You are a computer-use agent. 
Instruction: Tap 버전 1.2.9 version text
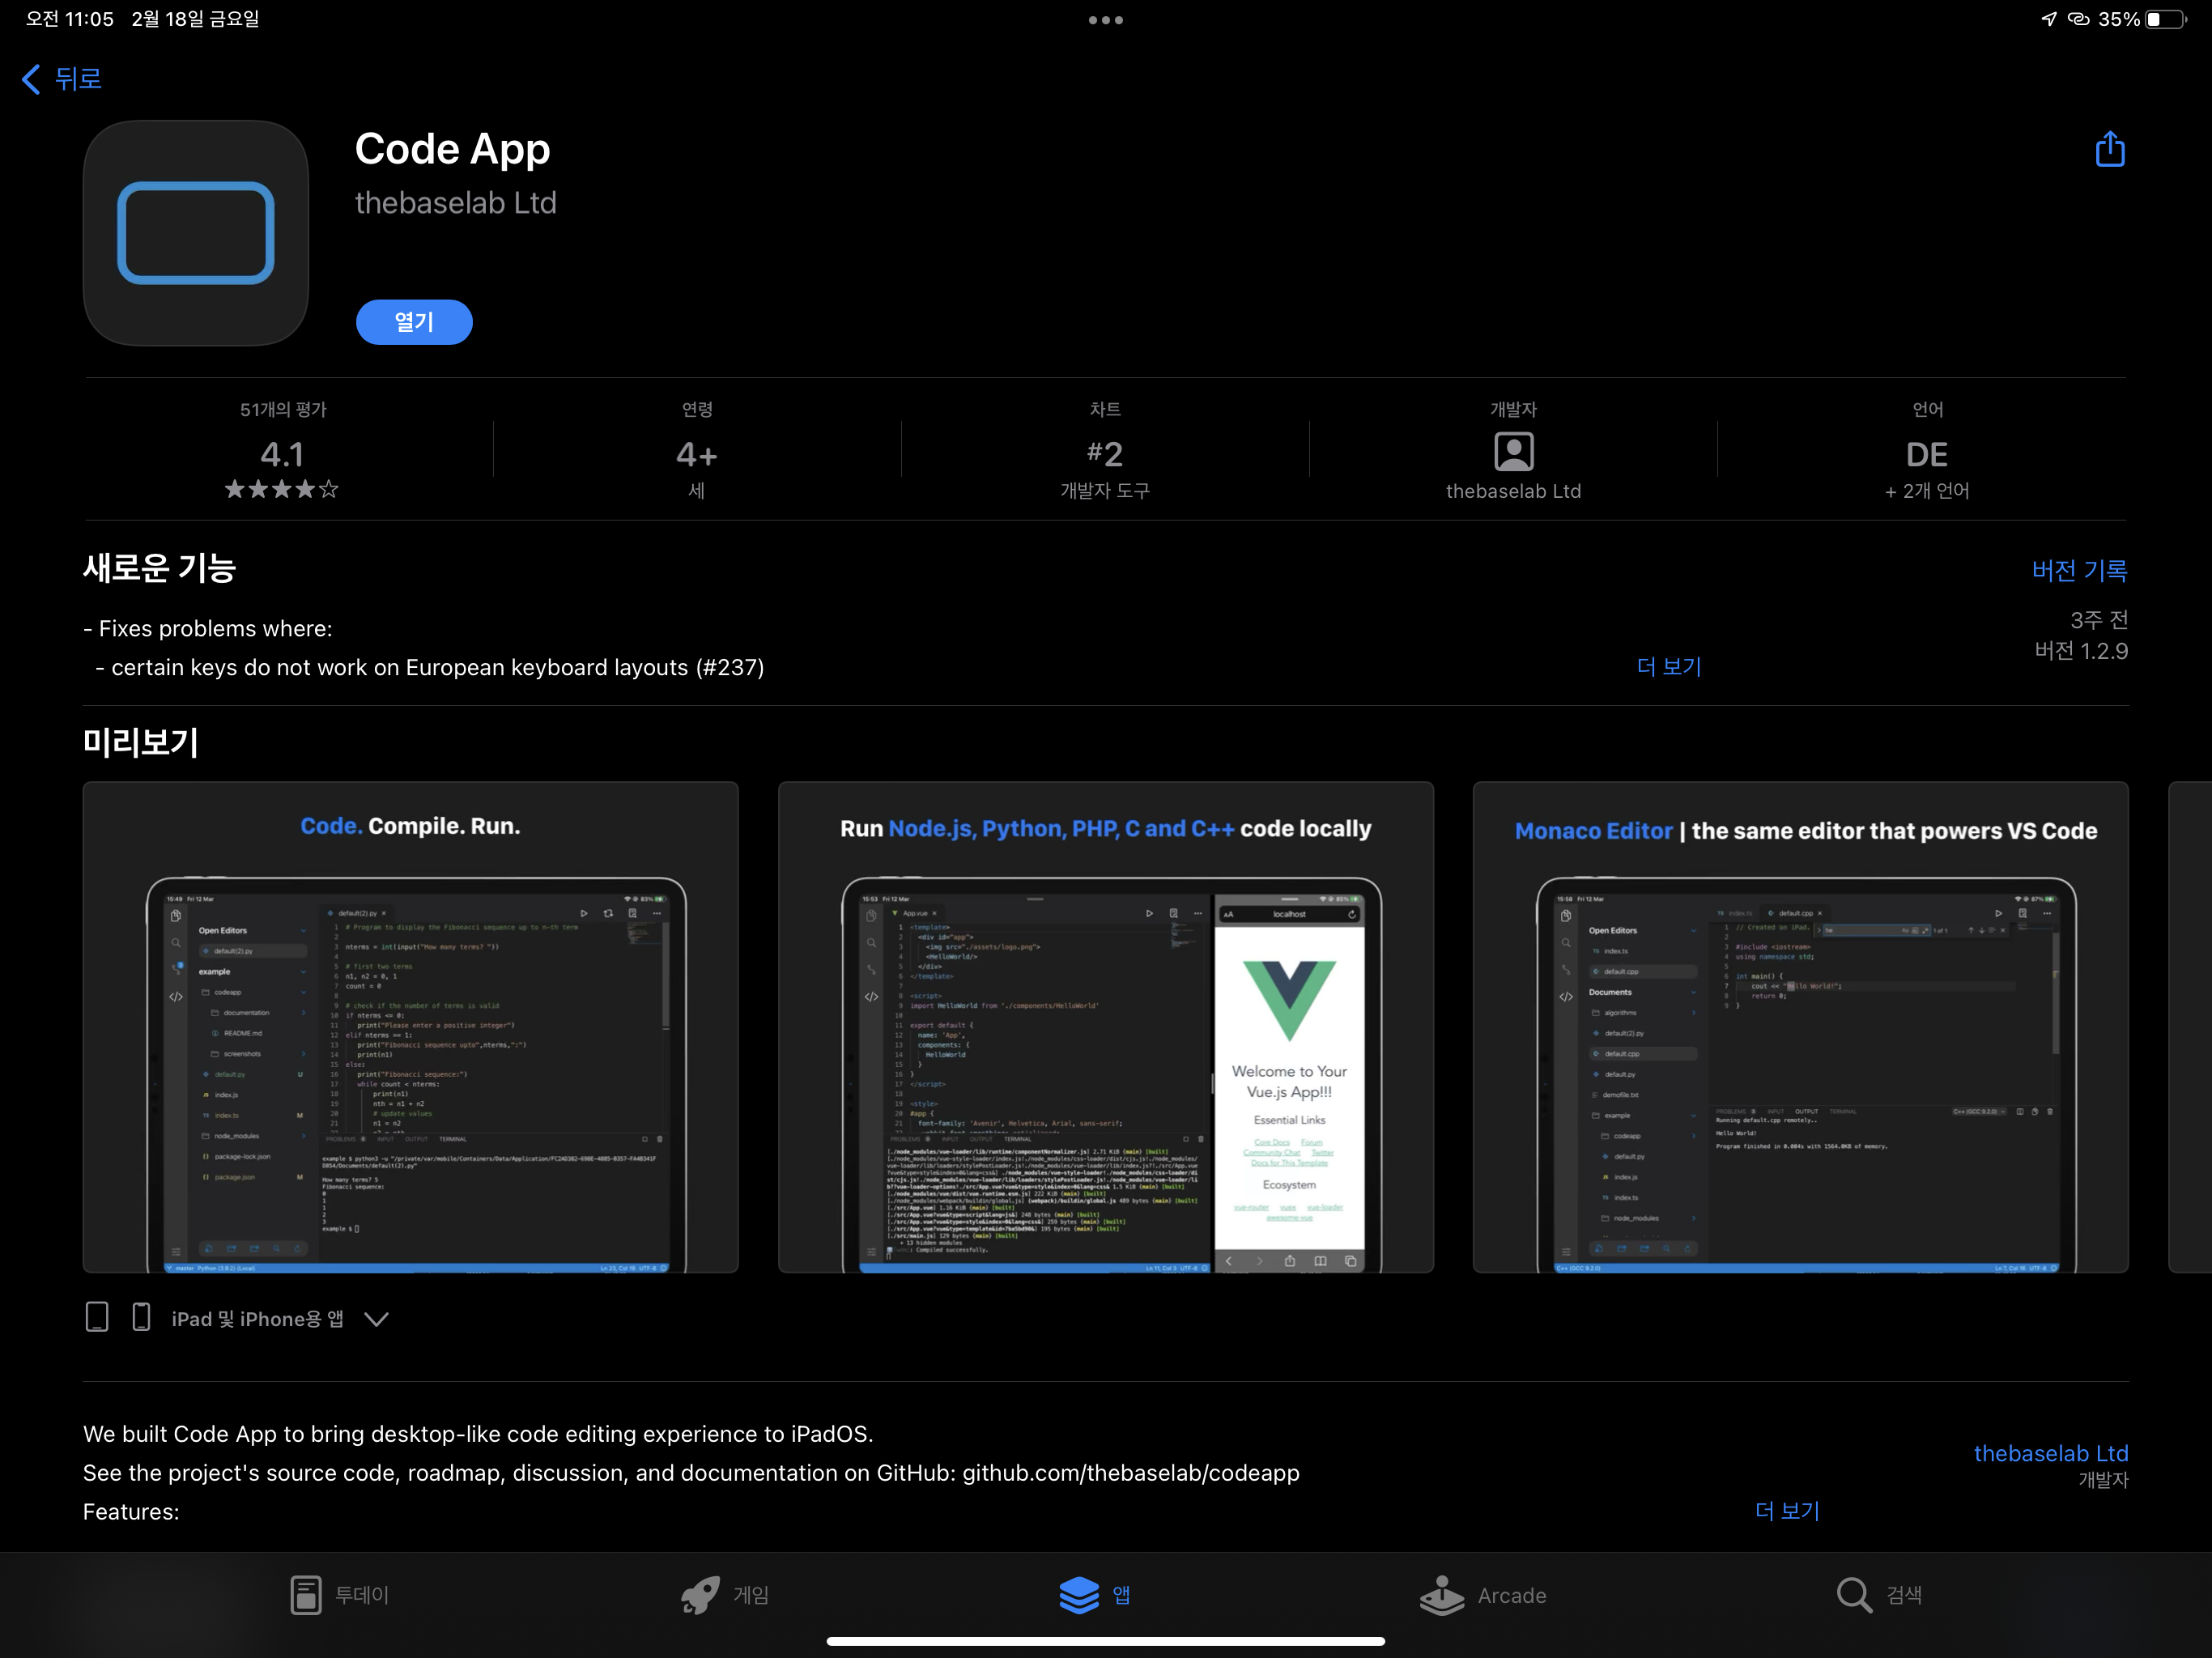pyautogui.click(x=2081, y=651)
